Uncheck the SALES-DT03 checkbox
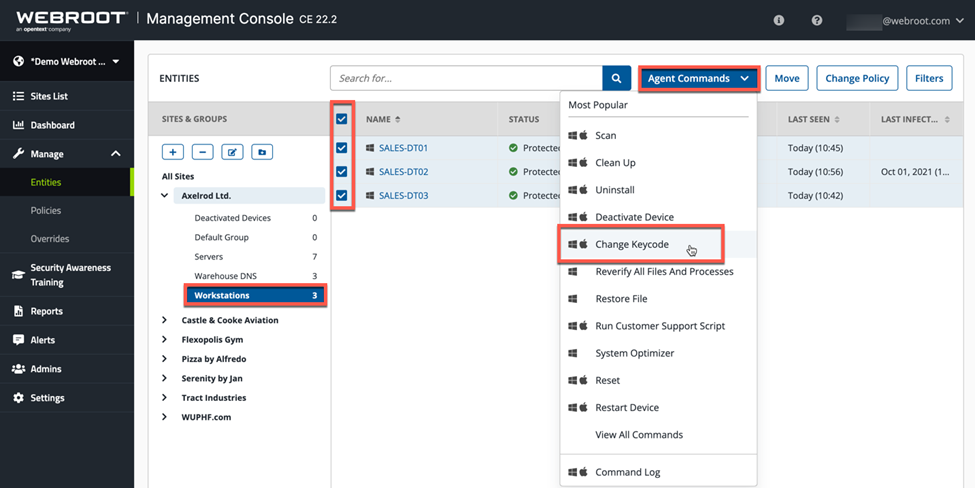The height and width of the screenshot is (488, 975). tap(341, 195)
